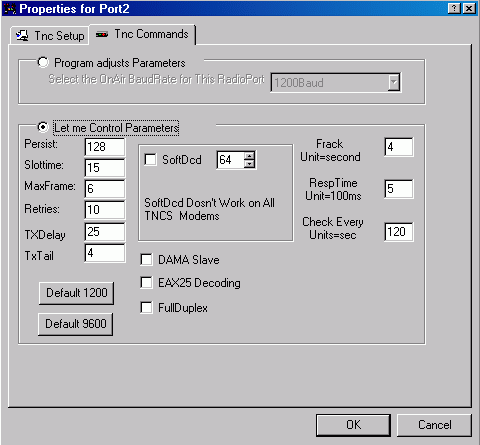Viewport: 480px width, 445px height.
Task: Apply Default 1200 settings
Action: click(x=76, y=293)
